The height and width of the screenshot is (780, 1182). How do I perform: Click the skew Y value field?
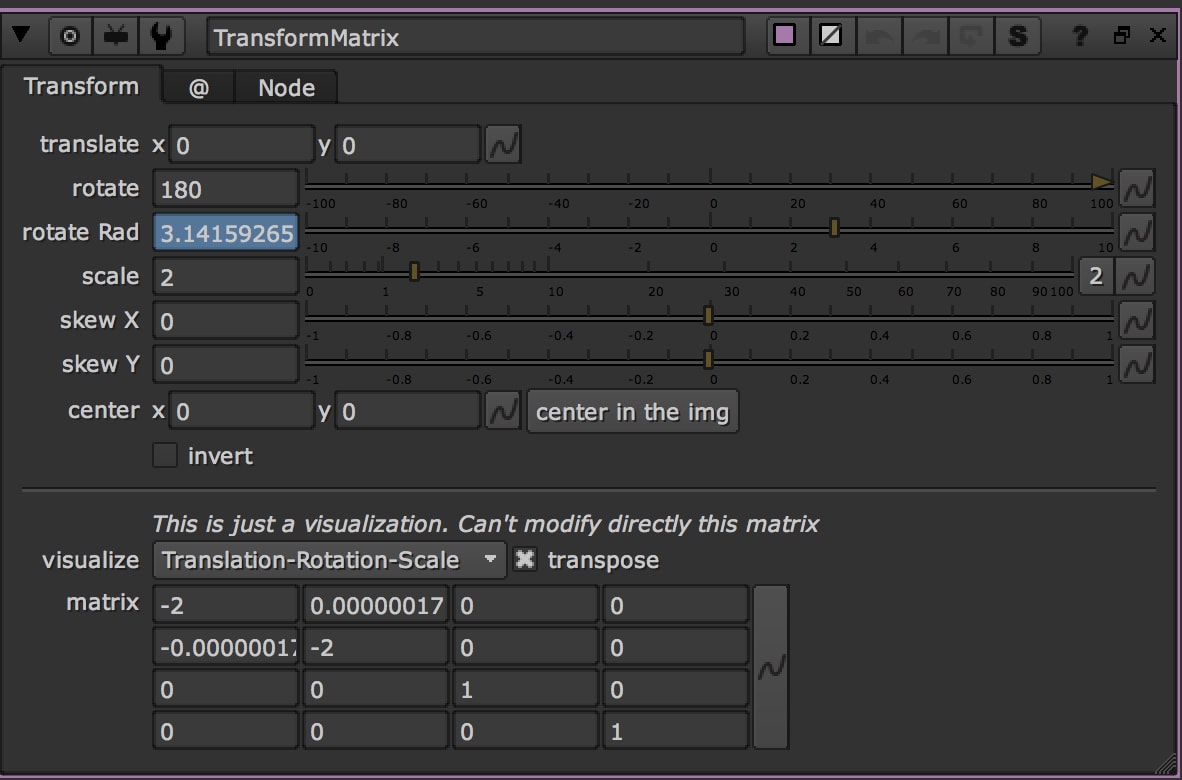click(x=225, y=365)
